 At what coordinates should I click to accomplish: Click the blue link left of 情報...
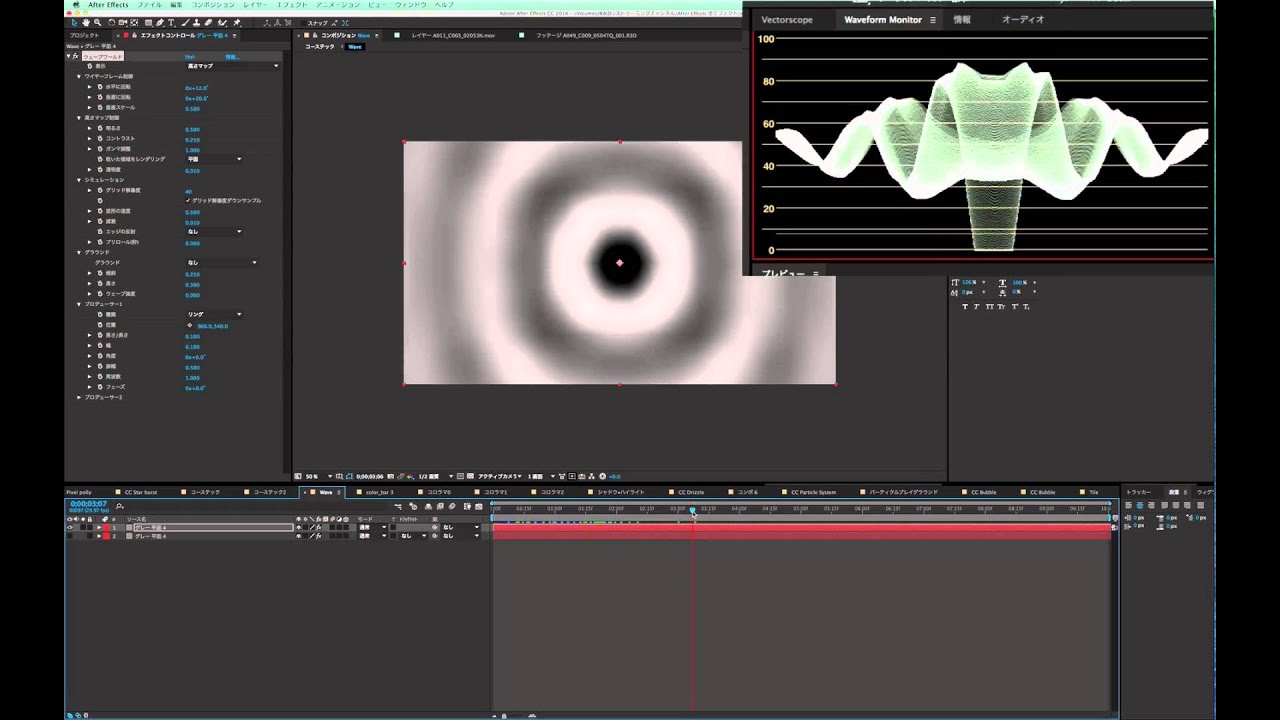(x=190, y=56)
